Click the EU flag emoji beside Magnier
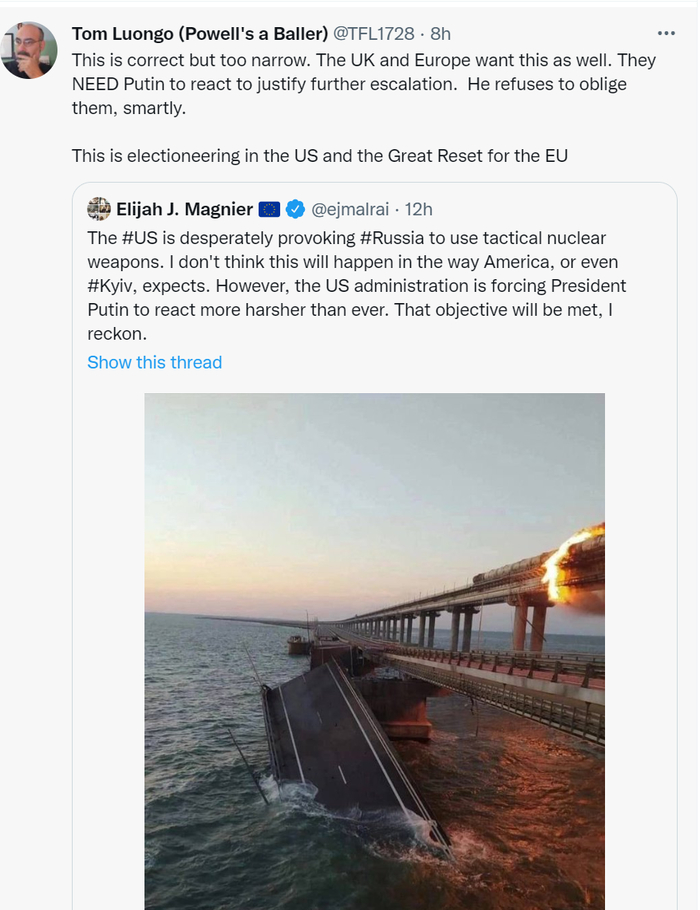This screenshot has width=700, height=910. (x=269, y=209)
